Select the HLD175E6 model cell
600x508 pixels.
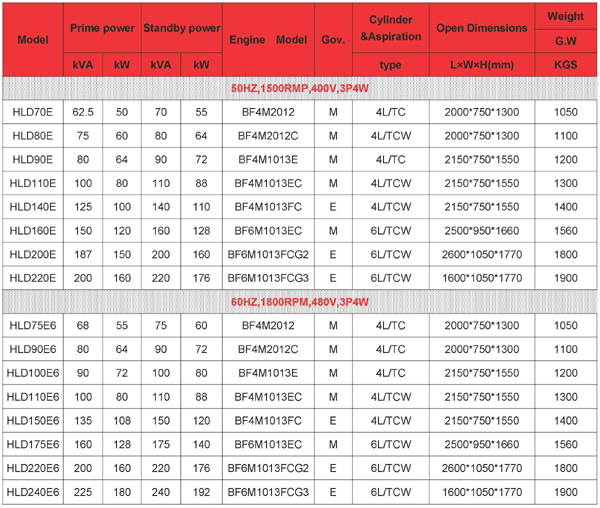coord(33,443)
